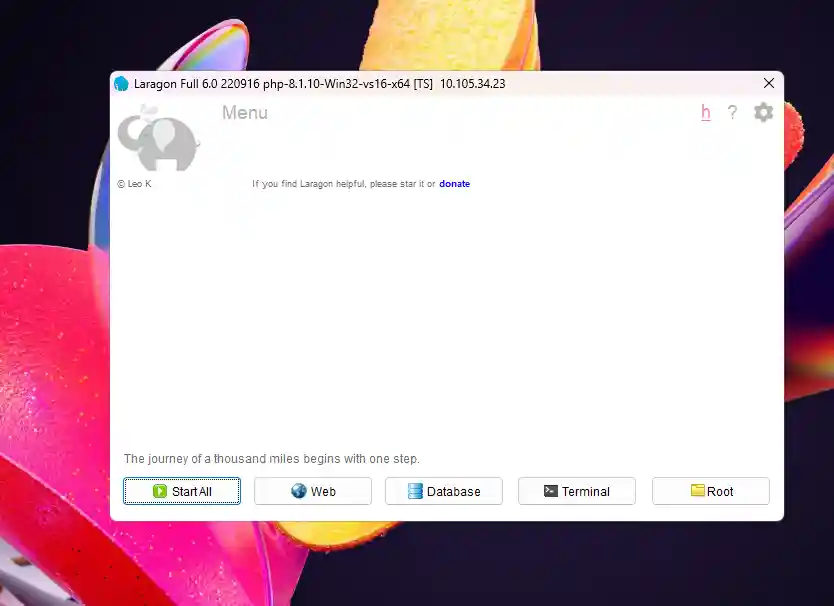The image size is (834, 606).
Task: Open the Database button
Action: coord(444,491)
